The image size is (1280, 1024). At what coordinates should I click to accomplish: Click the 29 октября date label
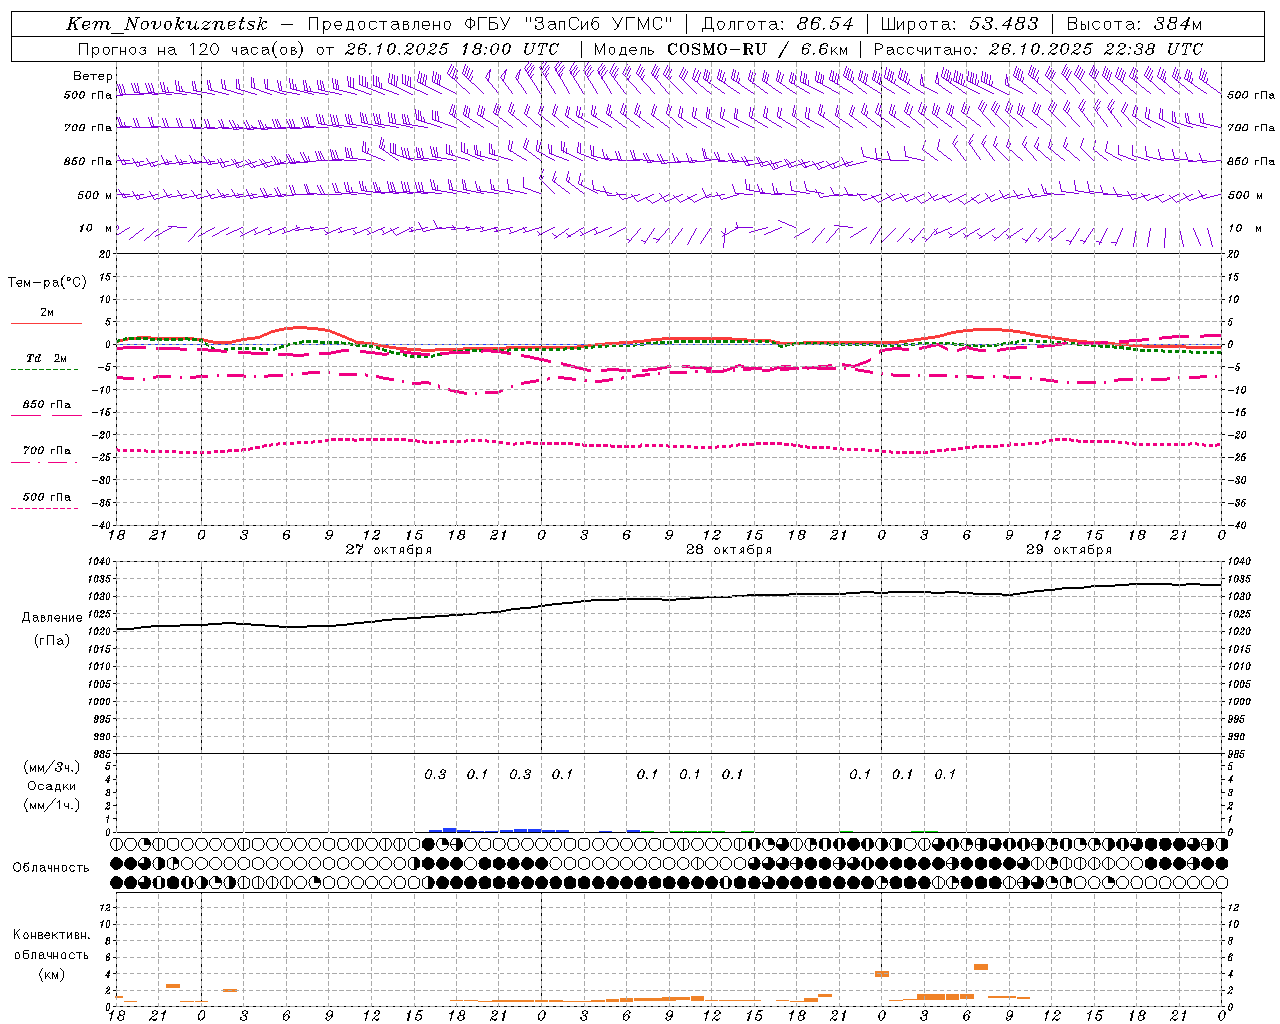coord(1069,549)
